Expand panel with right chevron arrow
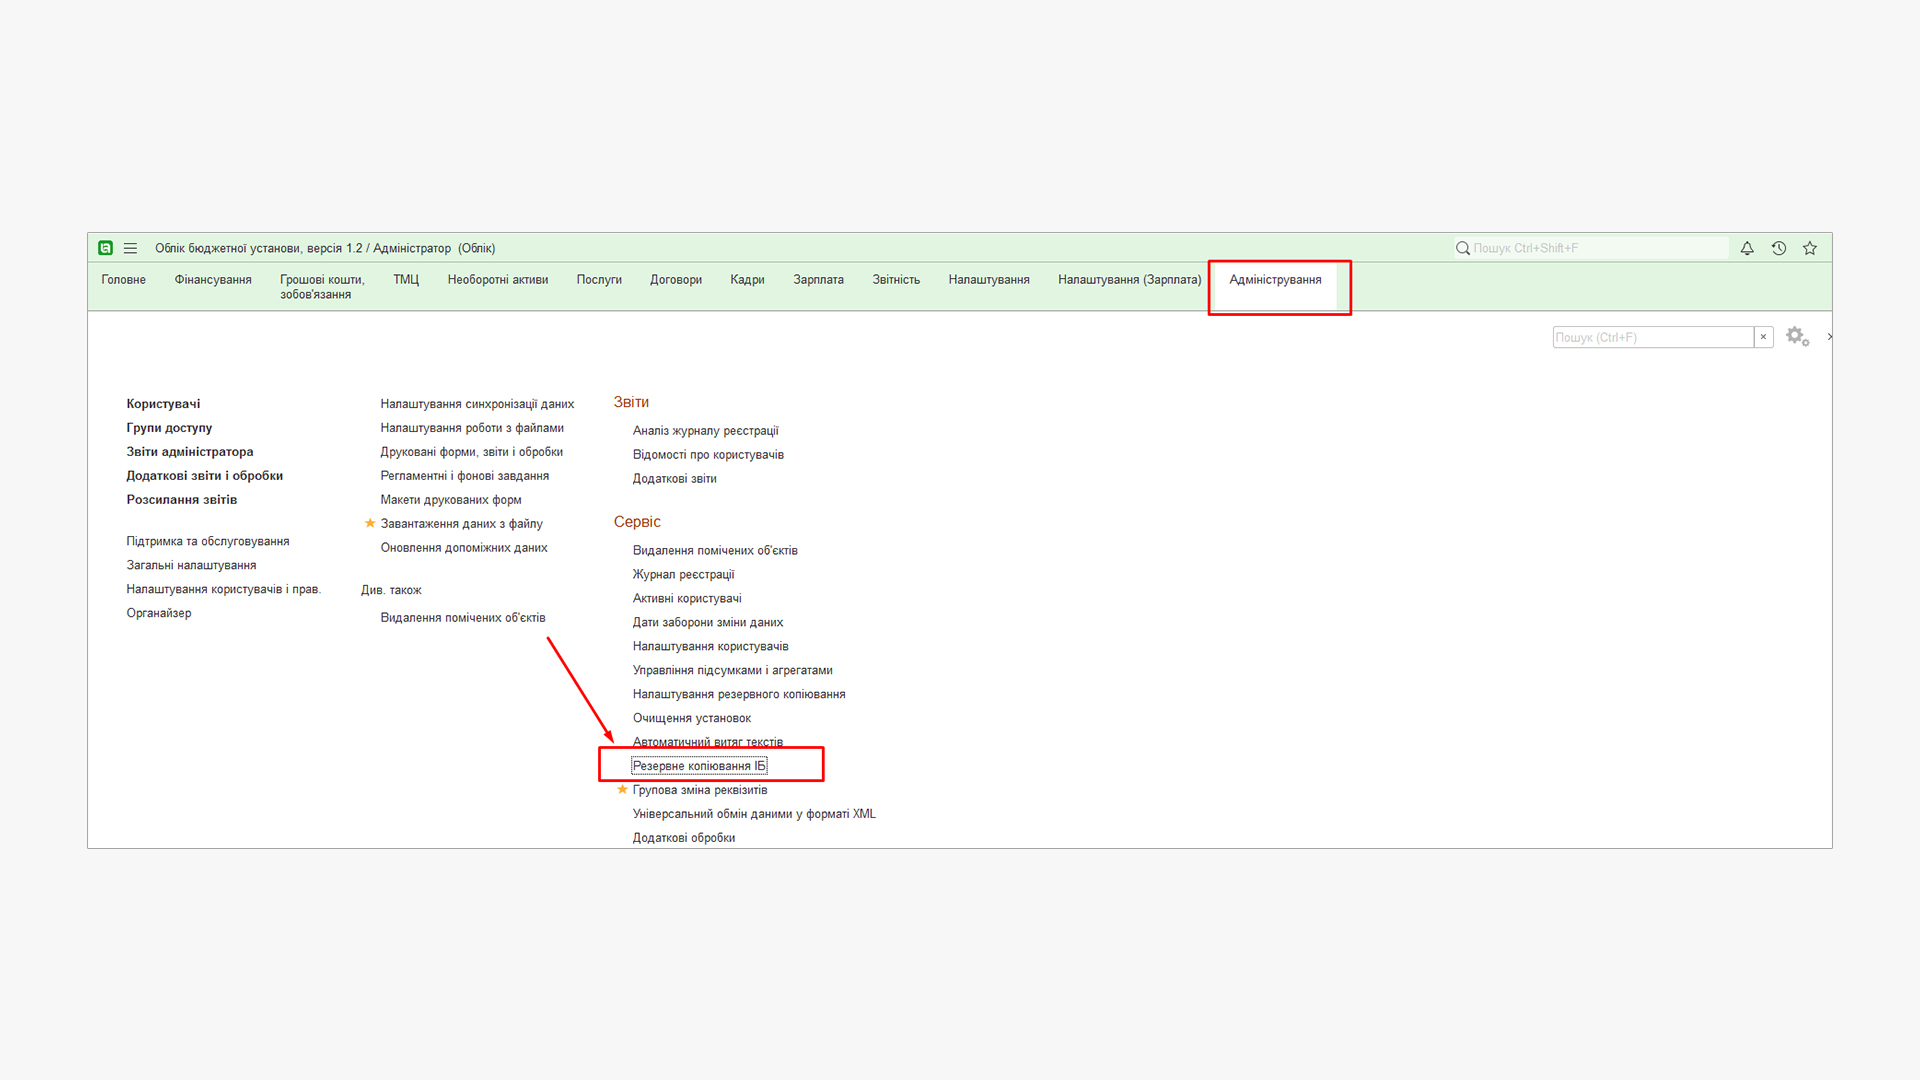 coord(1829,337)
